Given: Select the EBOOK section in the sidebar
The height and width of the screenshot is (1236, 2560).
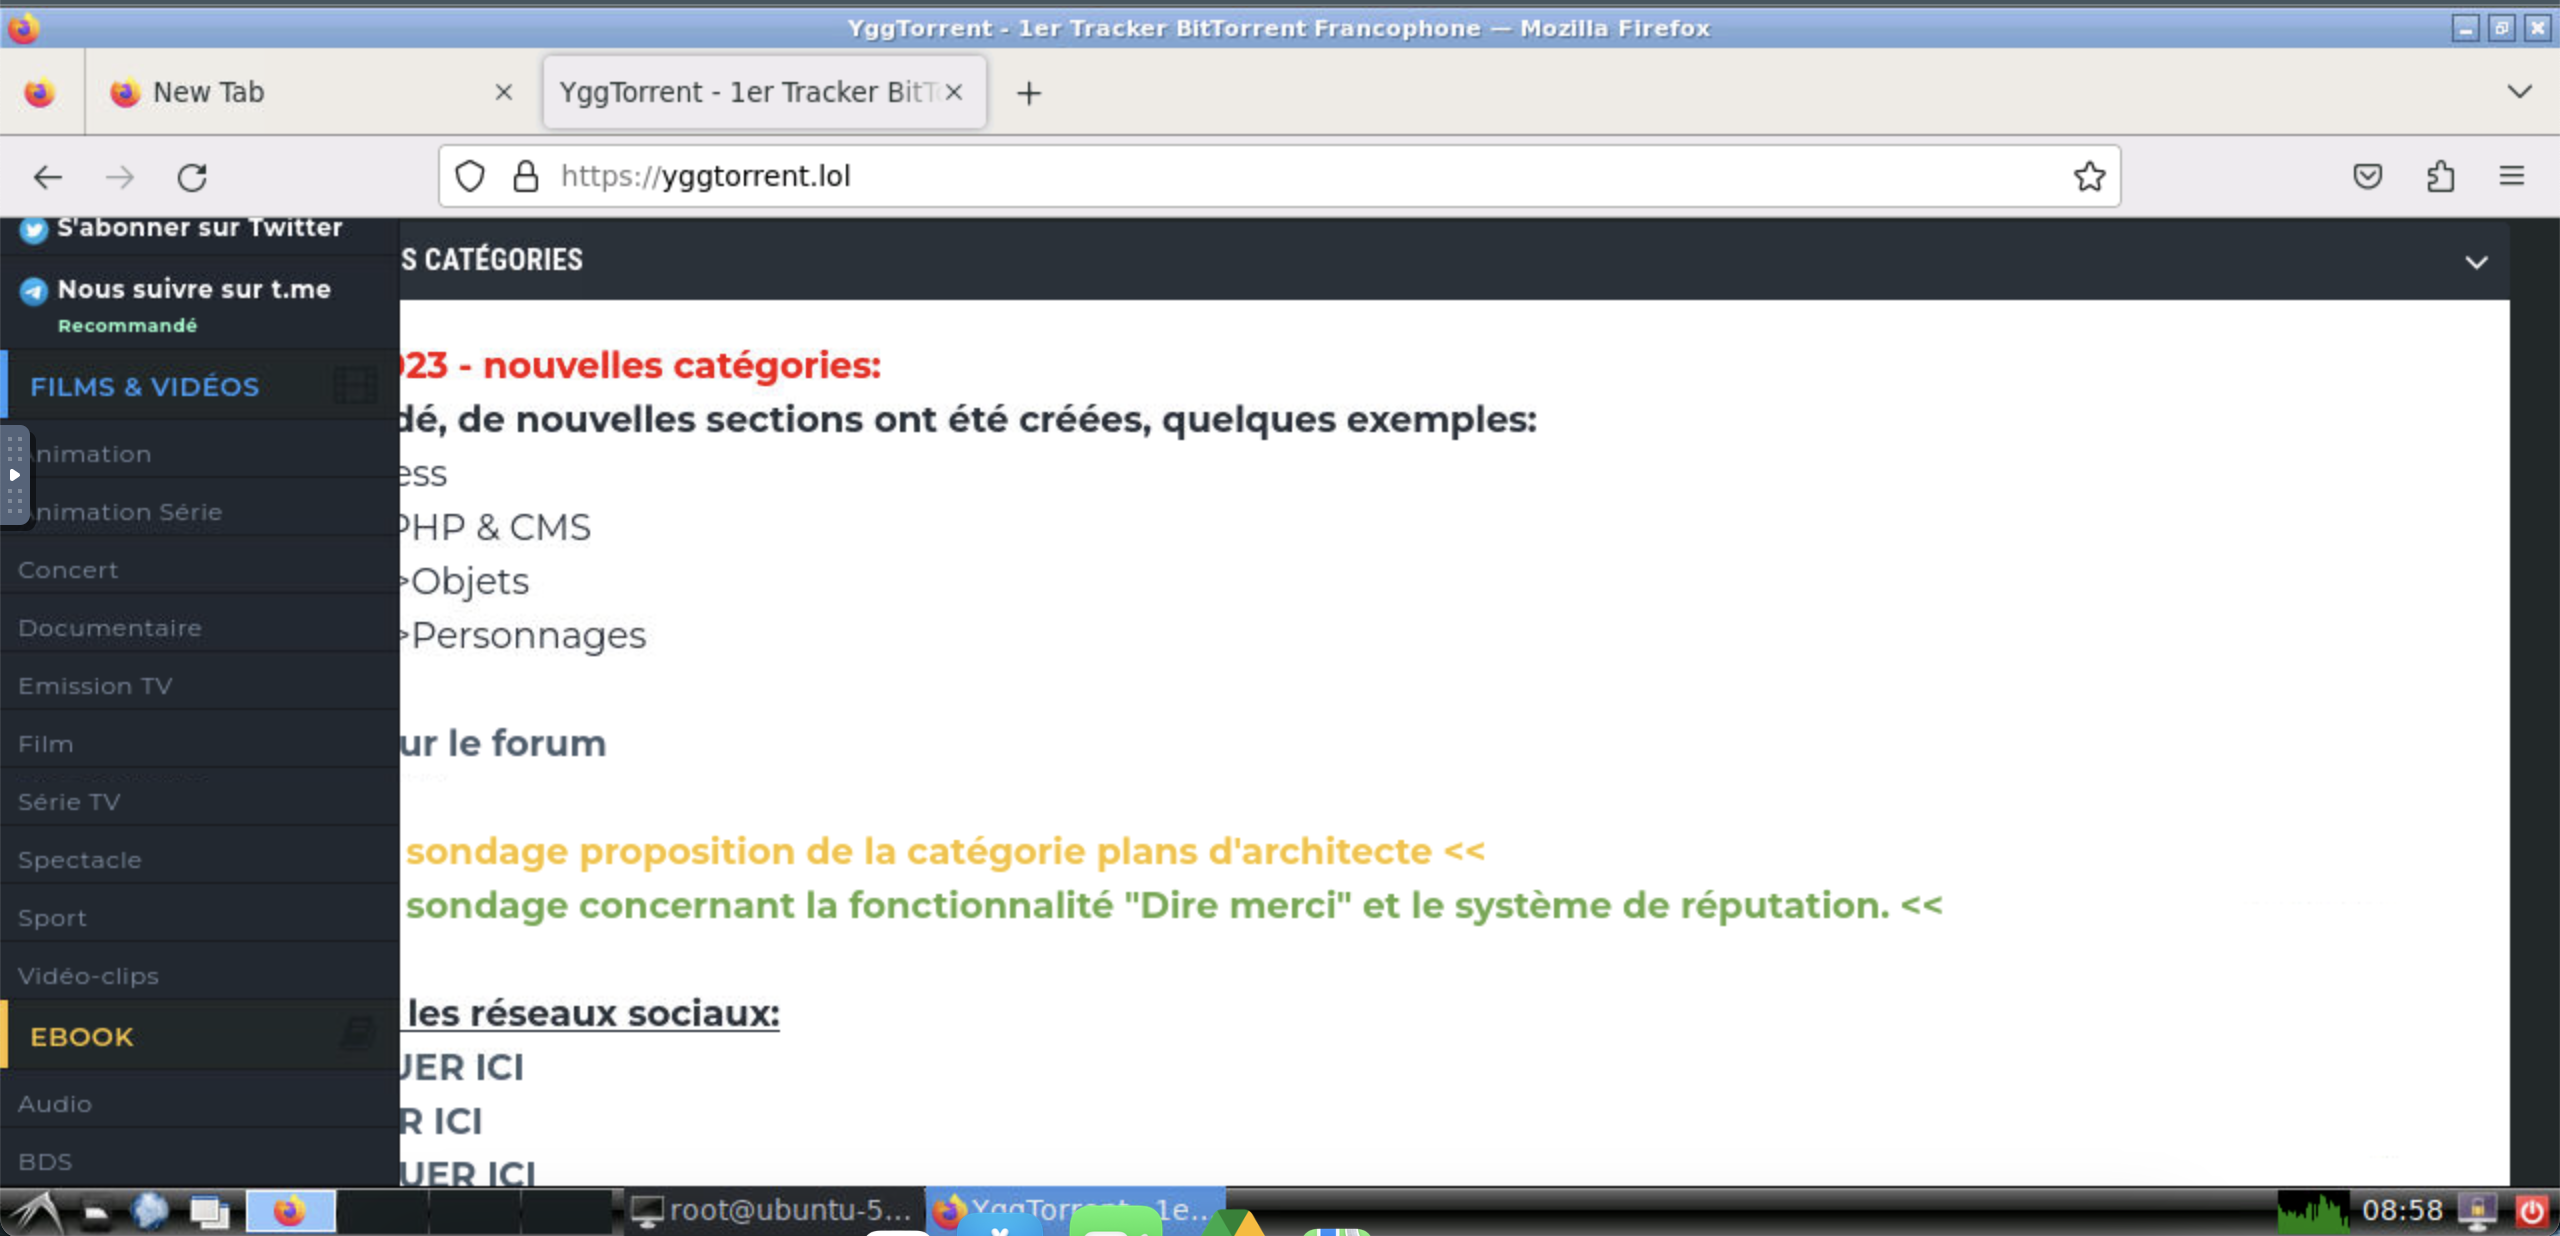Looking at the screenshot, I should tap(81, 1036).
